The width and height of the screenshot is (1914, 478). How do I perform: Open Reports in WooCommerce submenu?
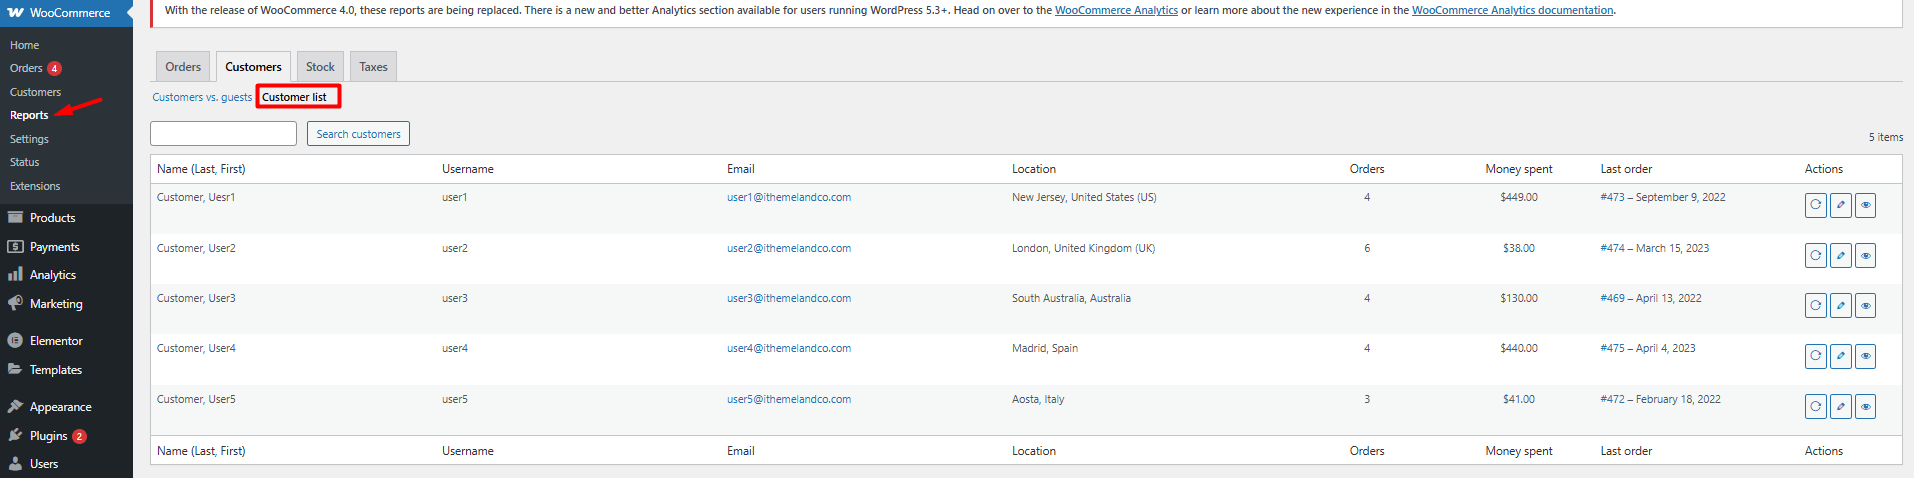click(29, 115)
